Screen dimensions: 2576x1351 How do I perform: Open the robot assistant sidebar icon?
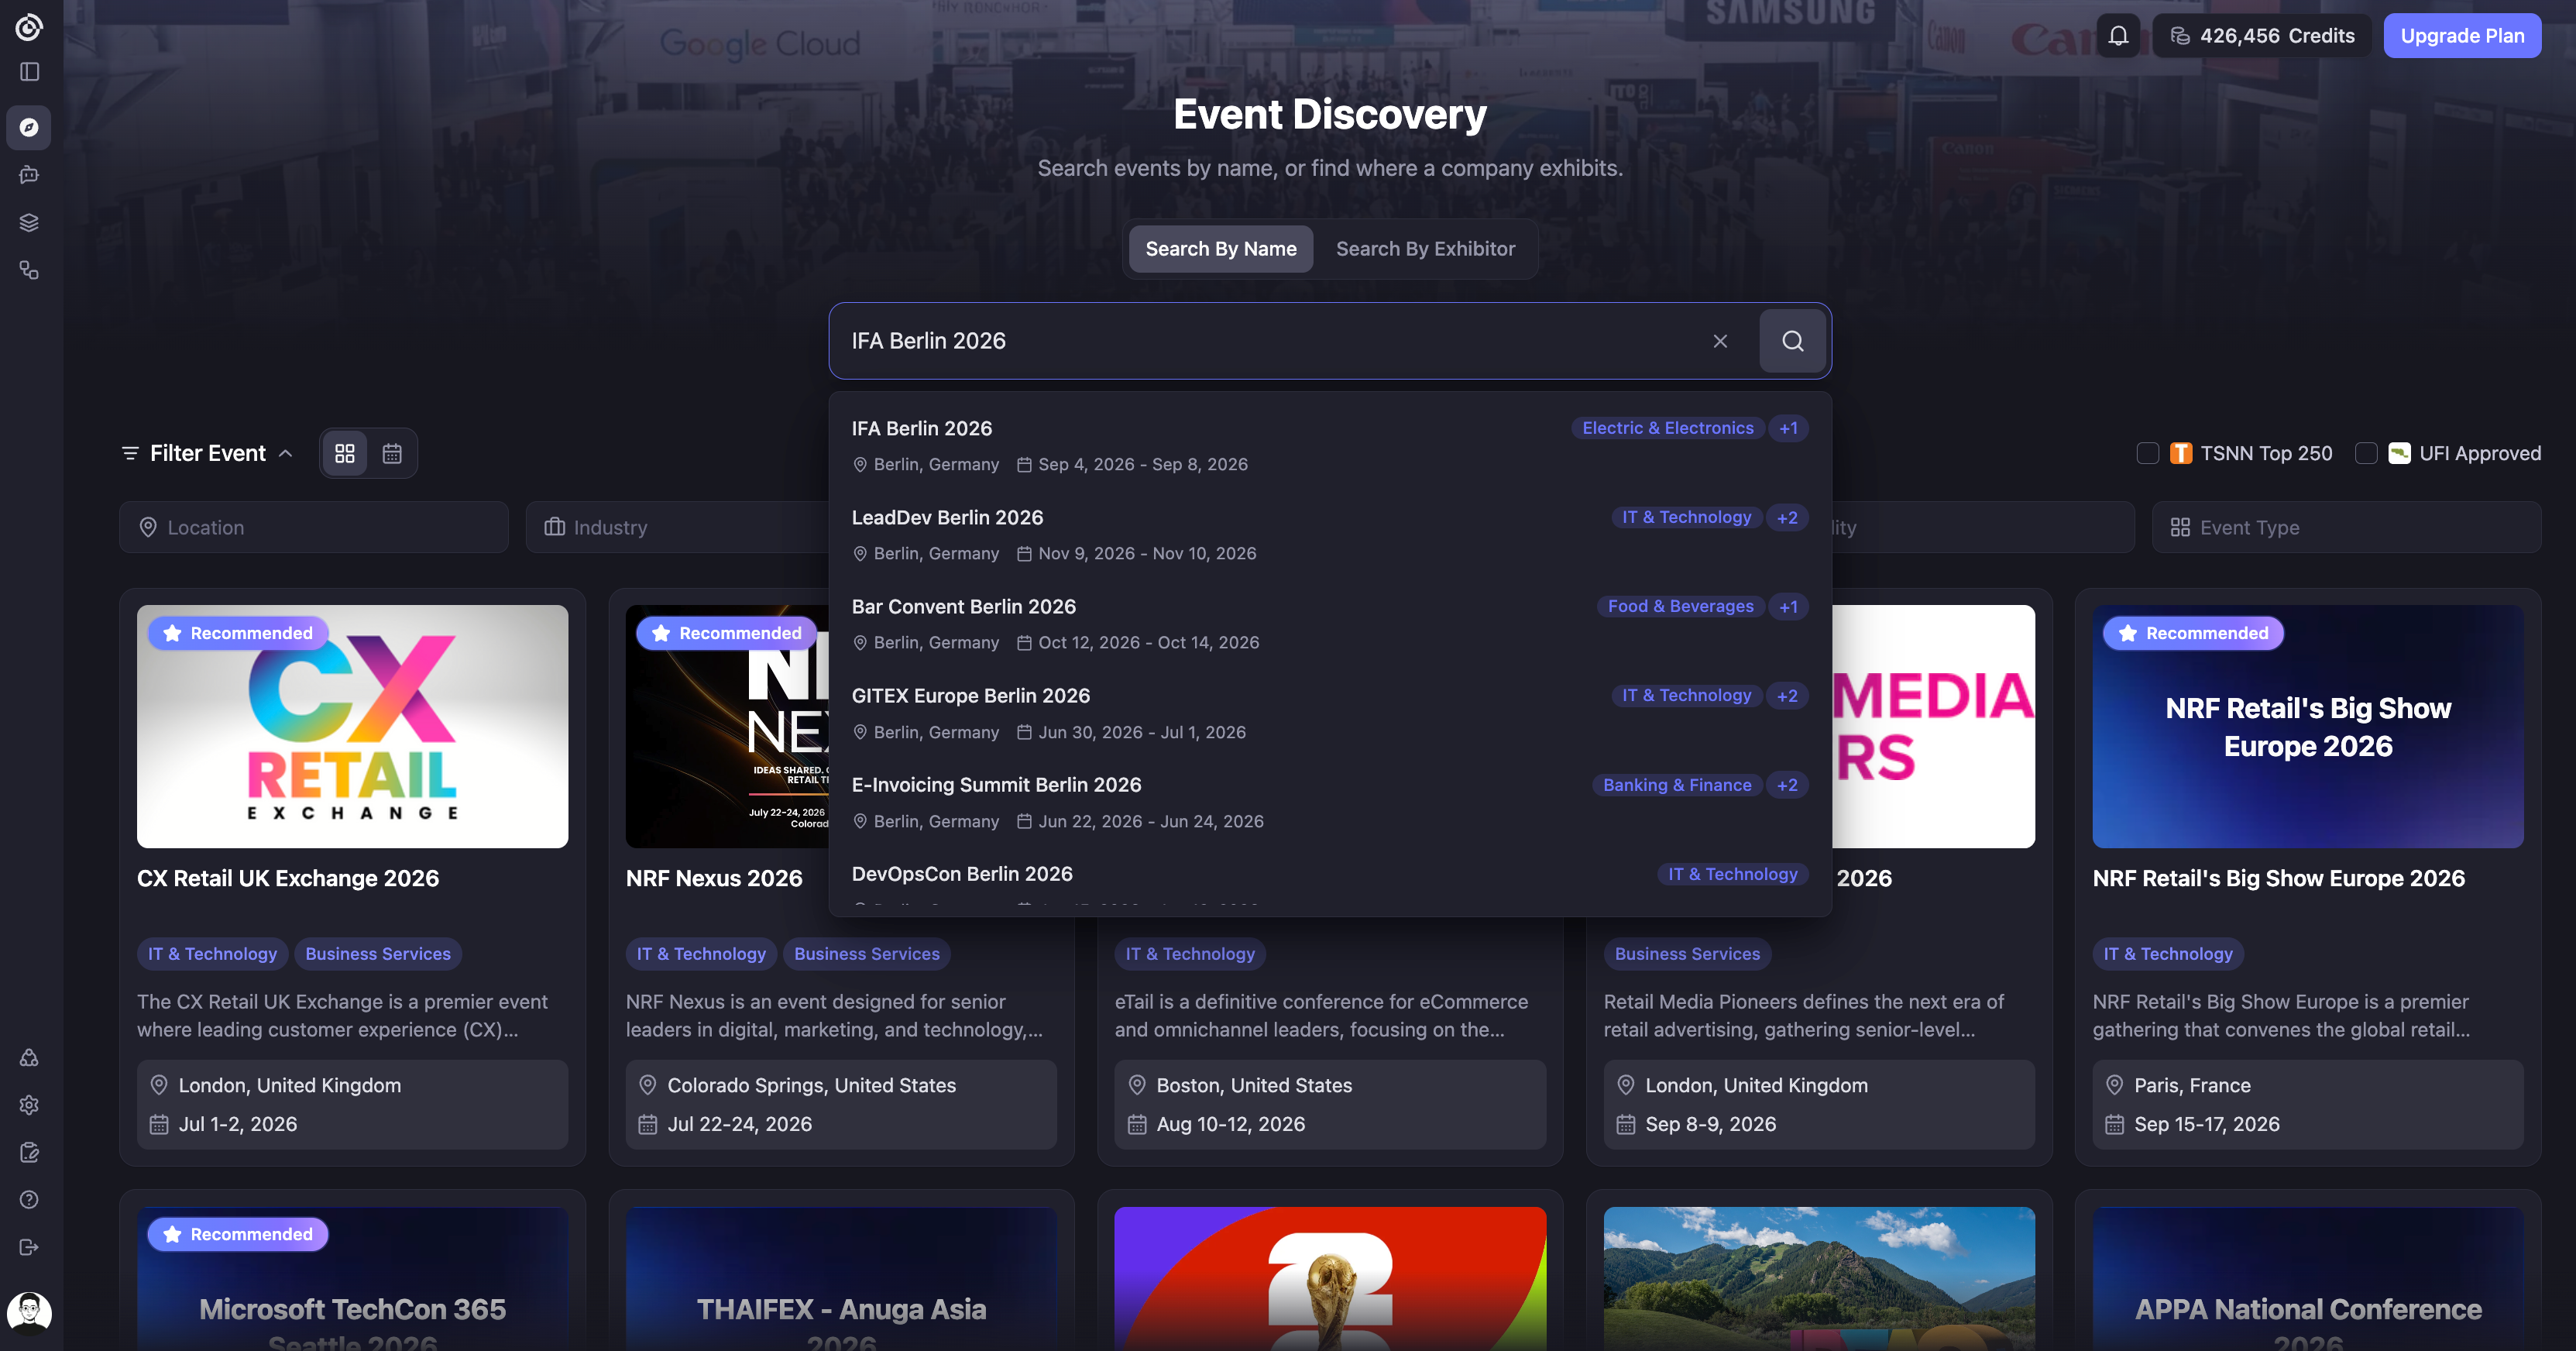(x=29, y=175)
